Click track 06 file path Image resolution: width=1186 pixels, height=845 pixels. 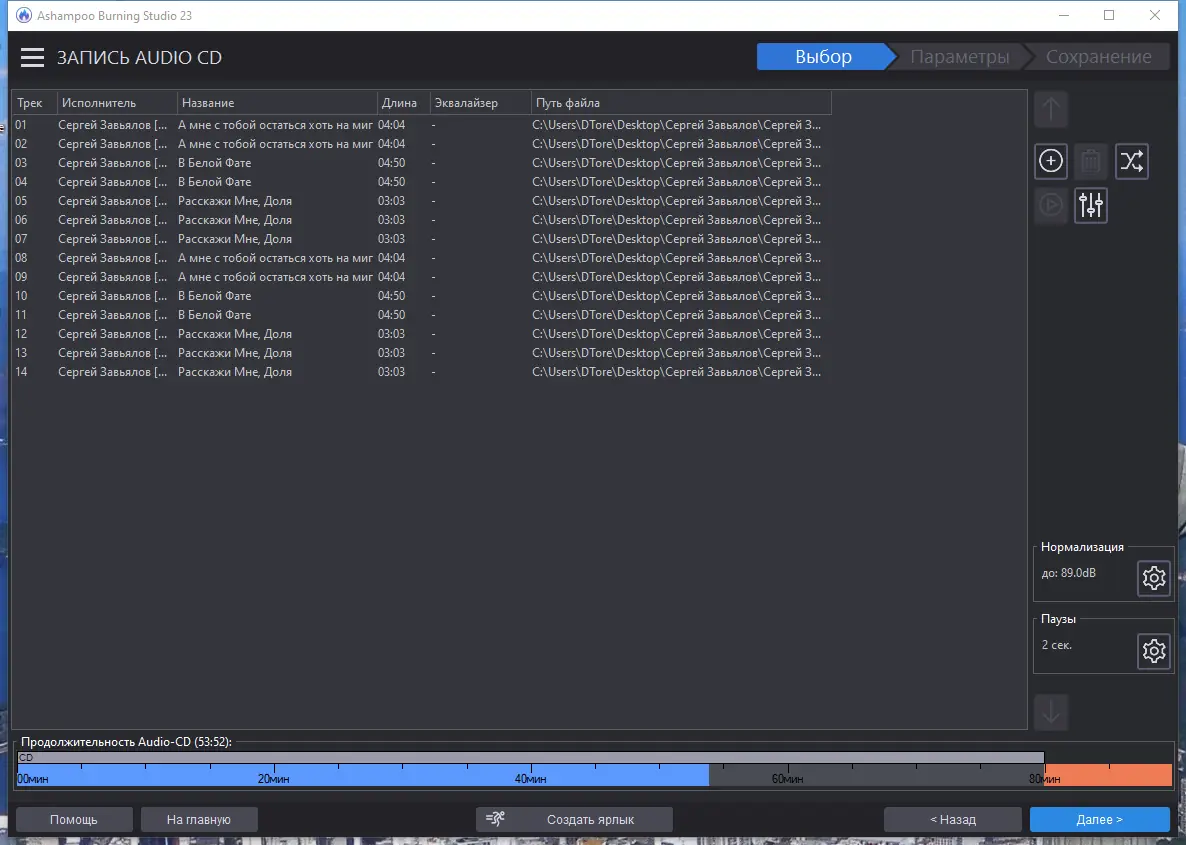tap(676, 220)
